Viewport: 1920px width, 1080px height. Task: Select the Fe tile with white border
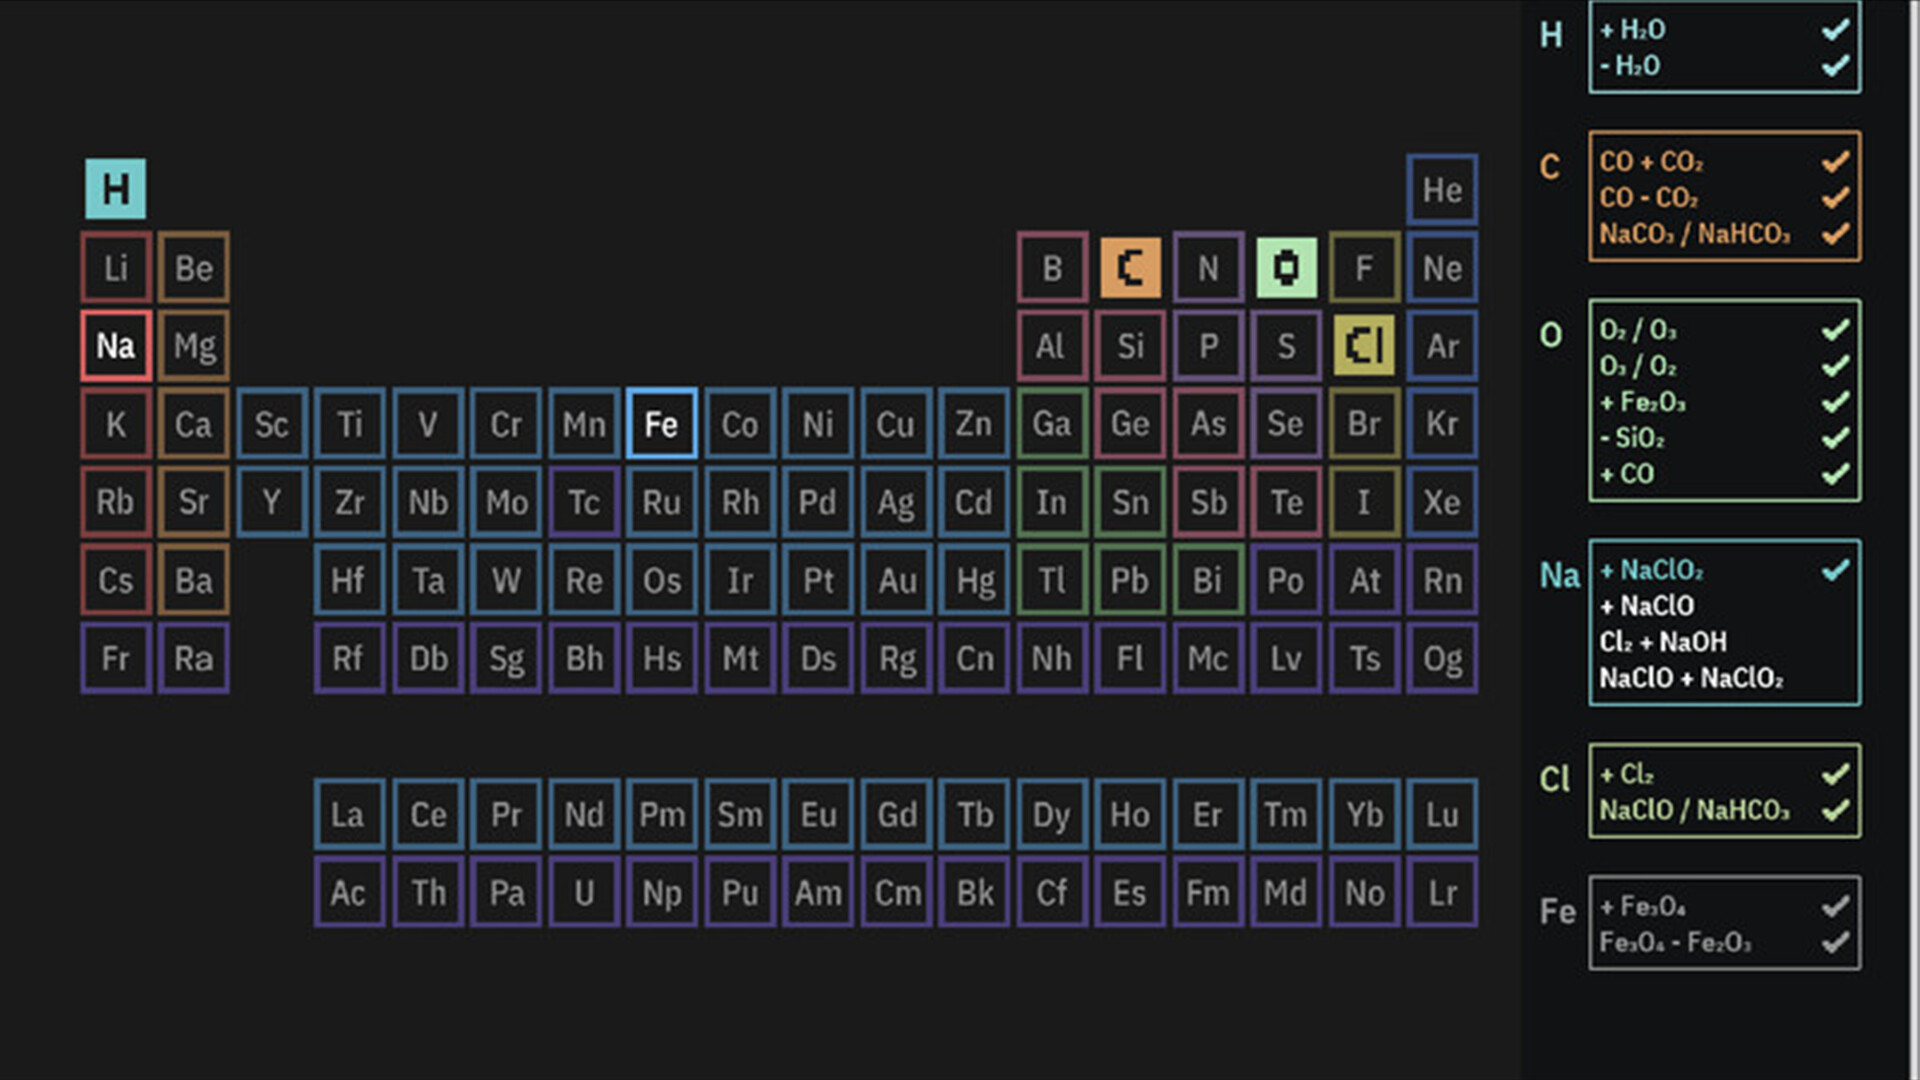point(661,423)
